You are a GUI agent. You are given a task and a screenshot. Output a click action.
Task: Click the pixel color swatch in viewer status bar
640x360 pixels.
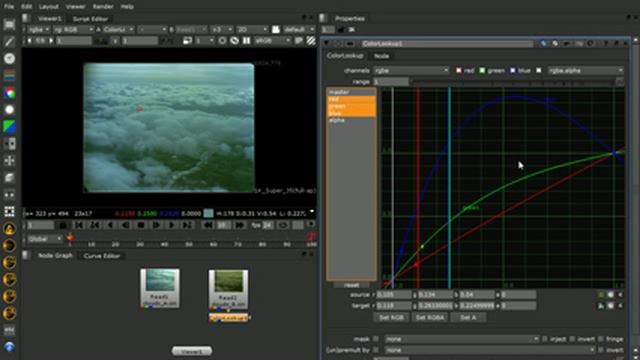pos(208,213)
